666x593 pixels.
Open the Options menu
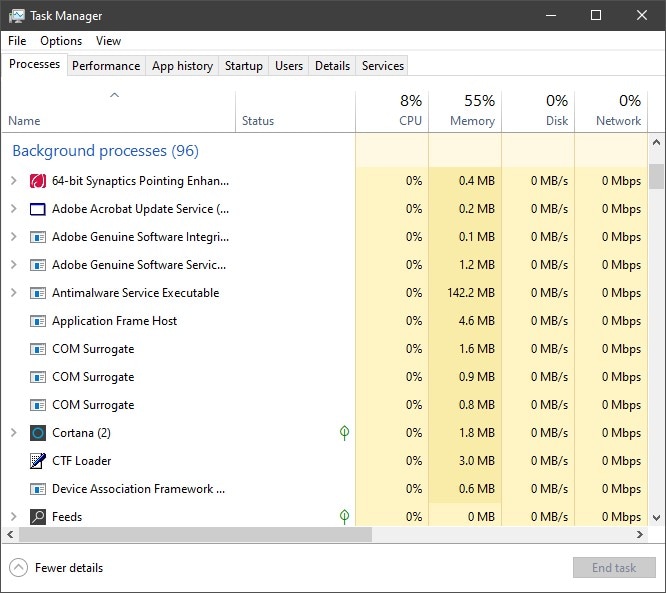(x=61, y=41)
